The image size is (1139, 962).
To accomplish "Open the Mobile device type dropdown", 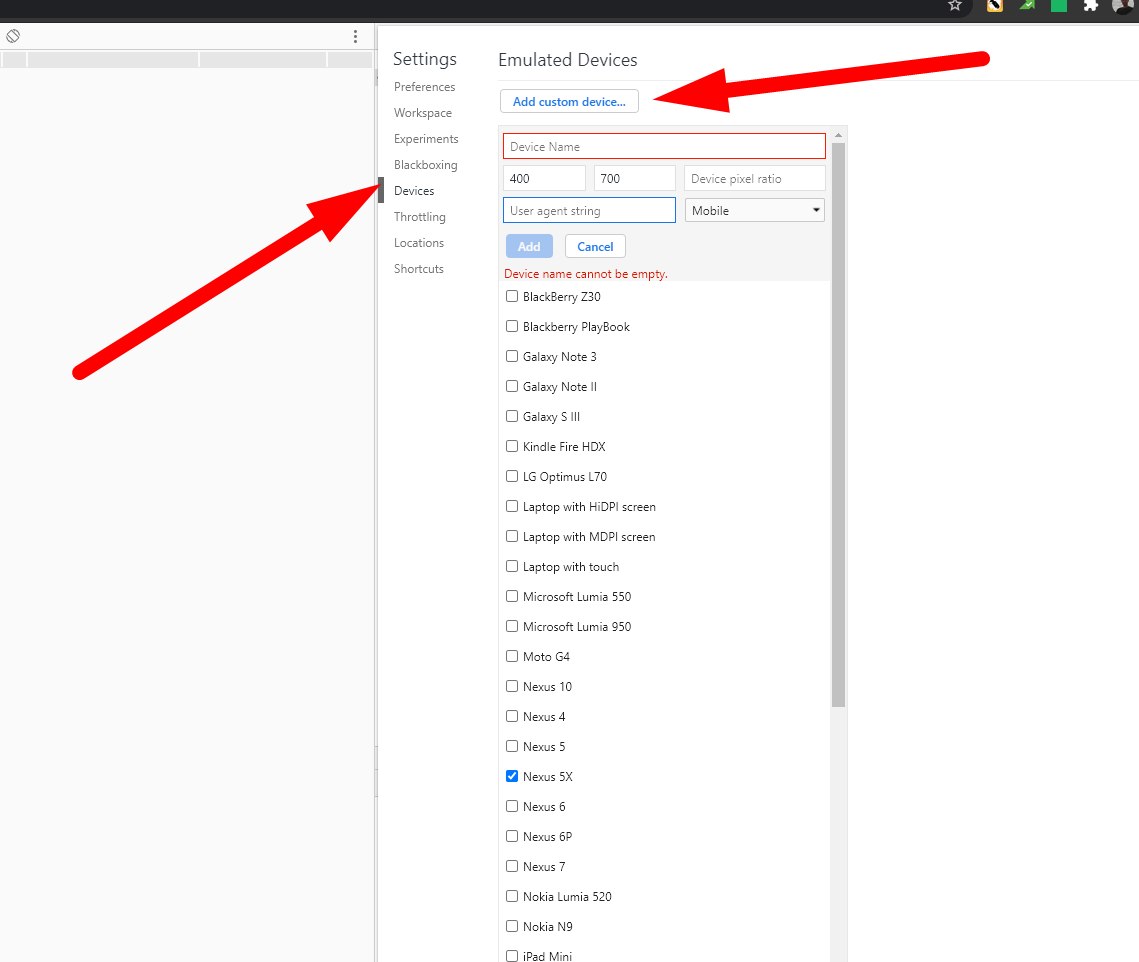I will (x=755, y=210).
